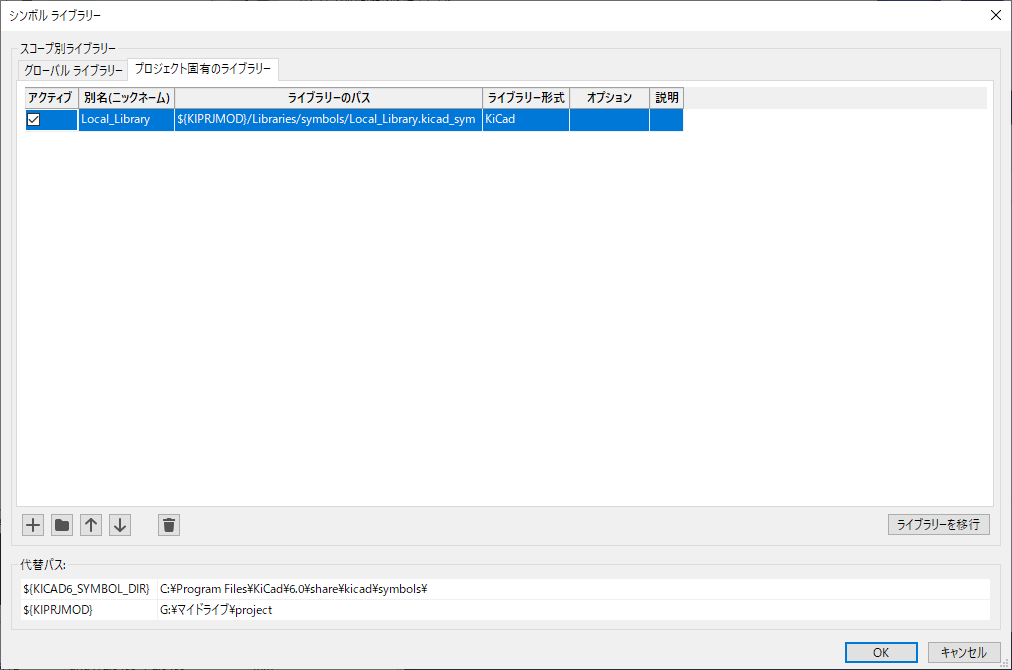Click the キャンセル button
The height and width of the screenshot is (670, 1012).
click(963, 652)
